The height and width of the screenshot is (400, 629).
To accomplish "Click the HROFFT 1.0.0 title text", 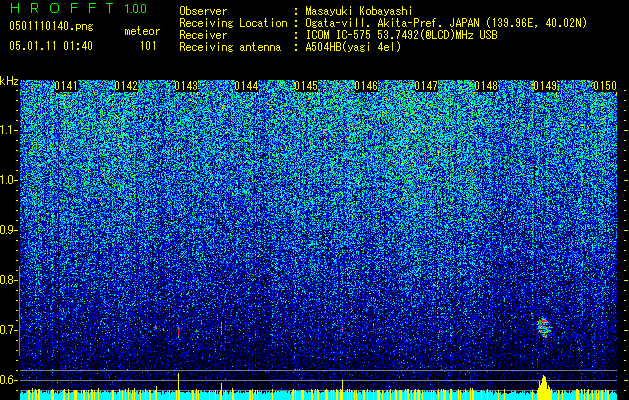I will tap(79, 8).
